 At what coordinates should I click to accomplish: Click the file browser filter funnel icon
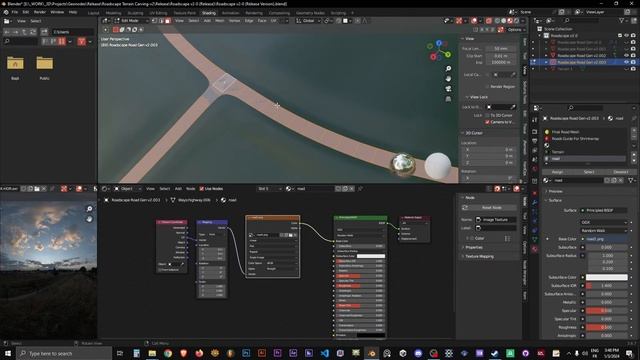click(82, 41)
